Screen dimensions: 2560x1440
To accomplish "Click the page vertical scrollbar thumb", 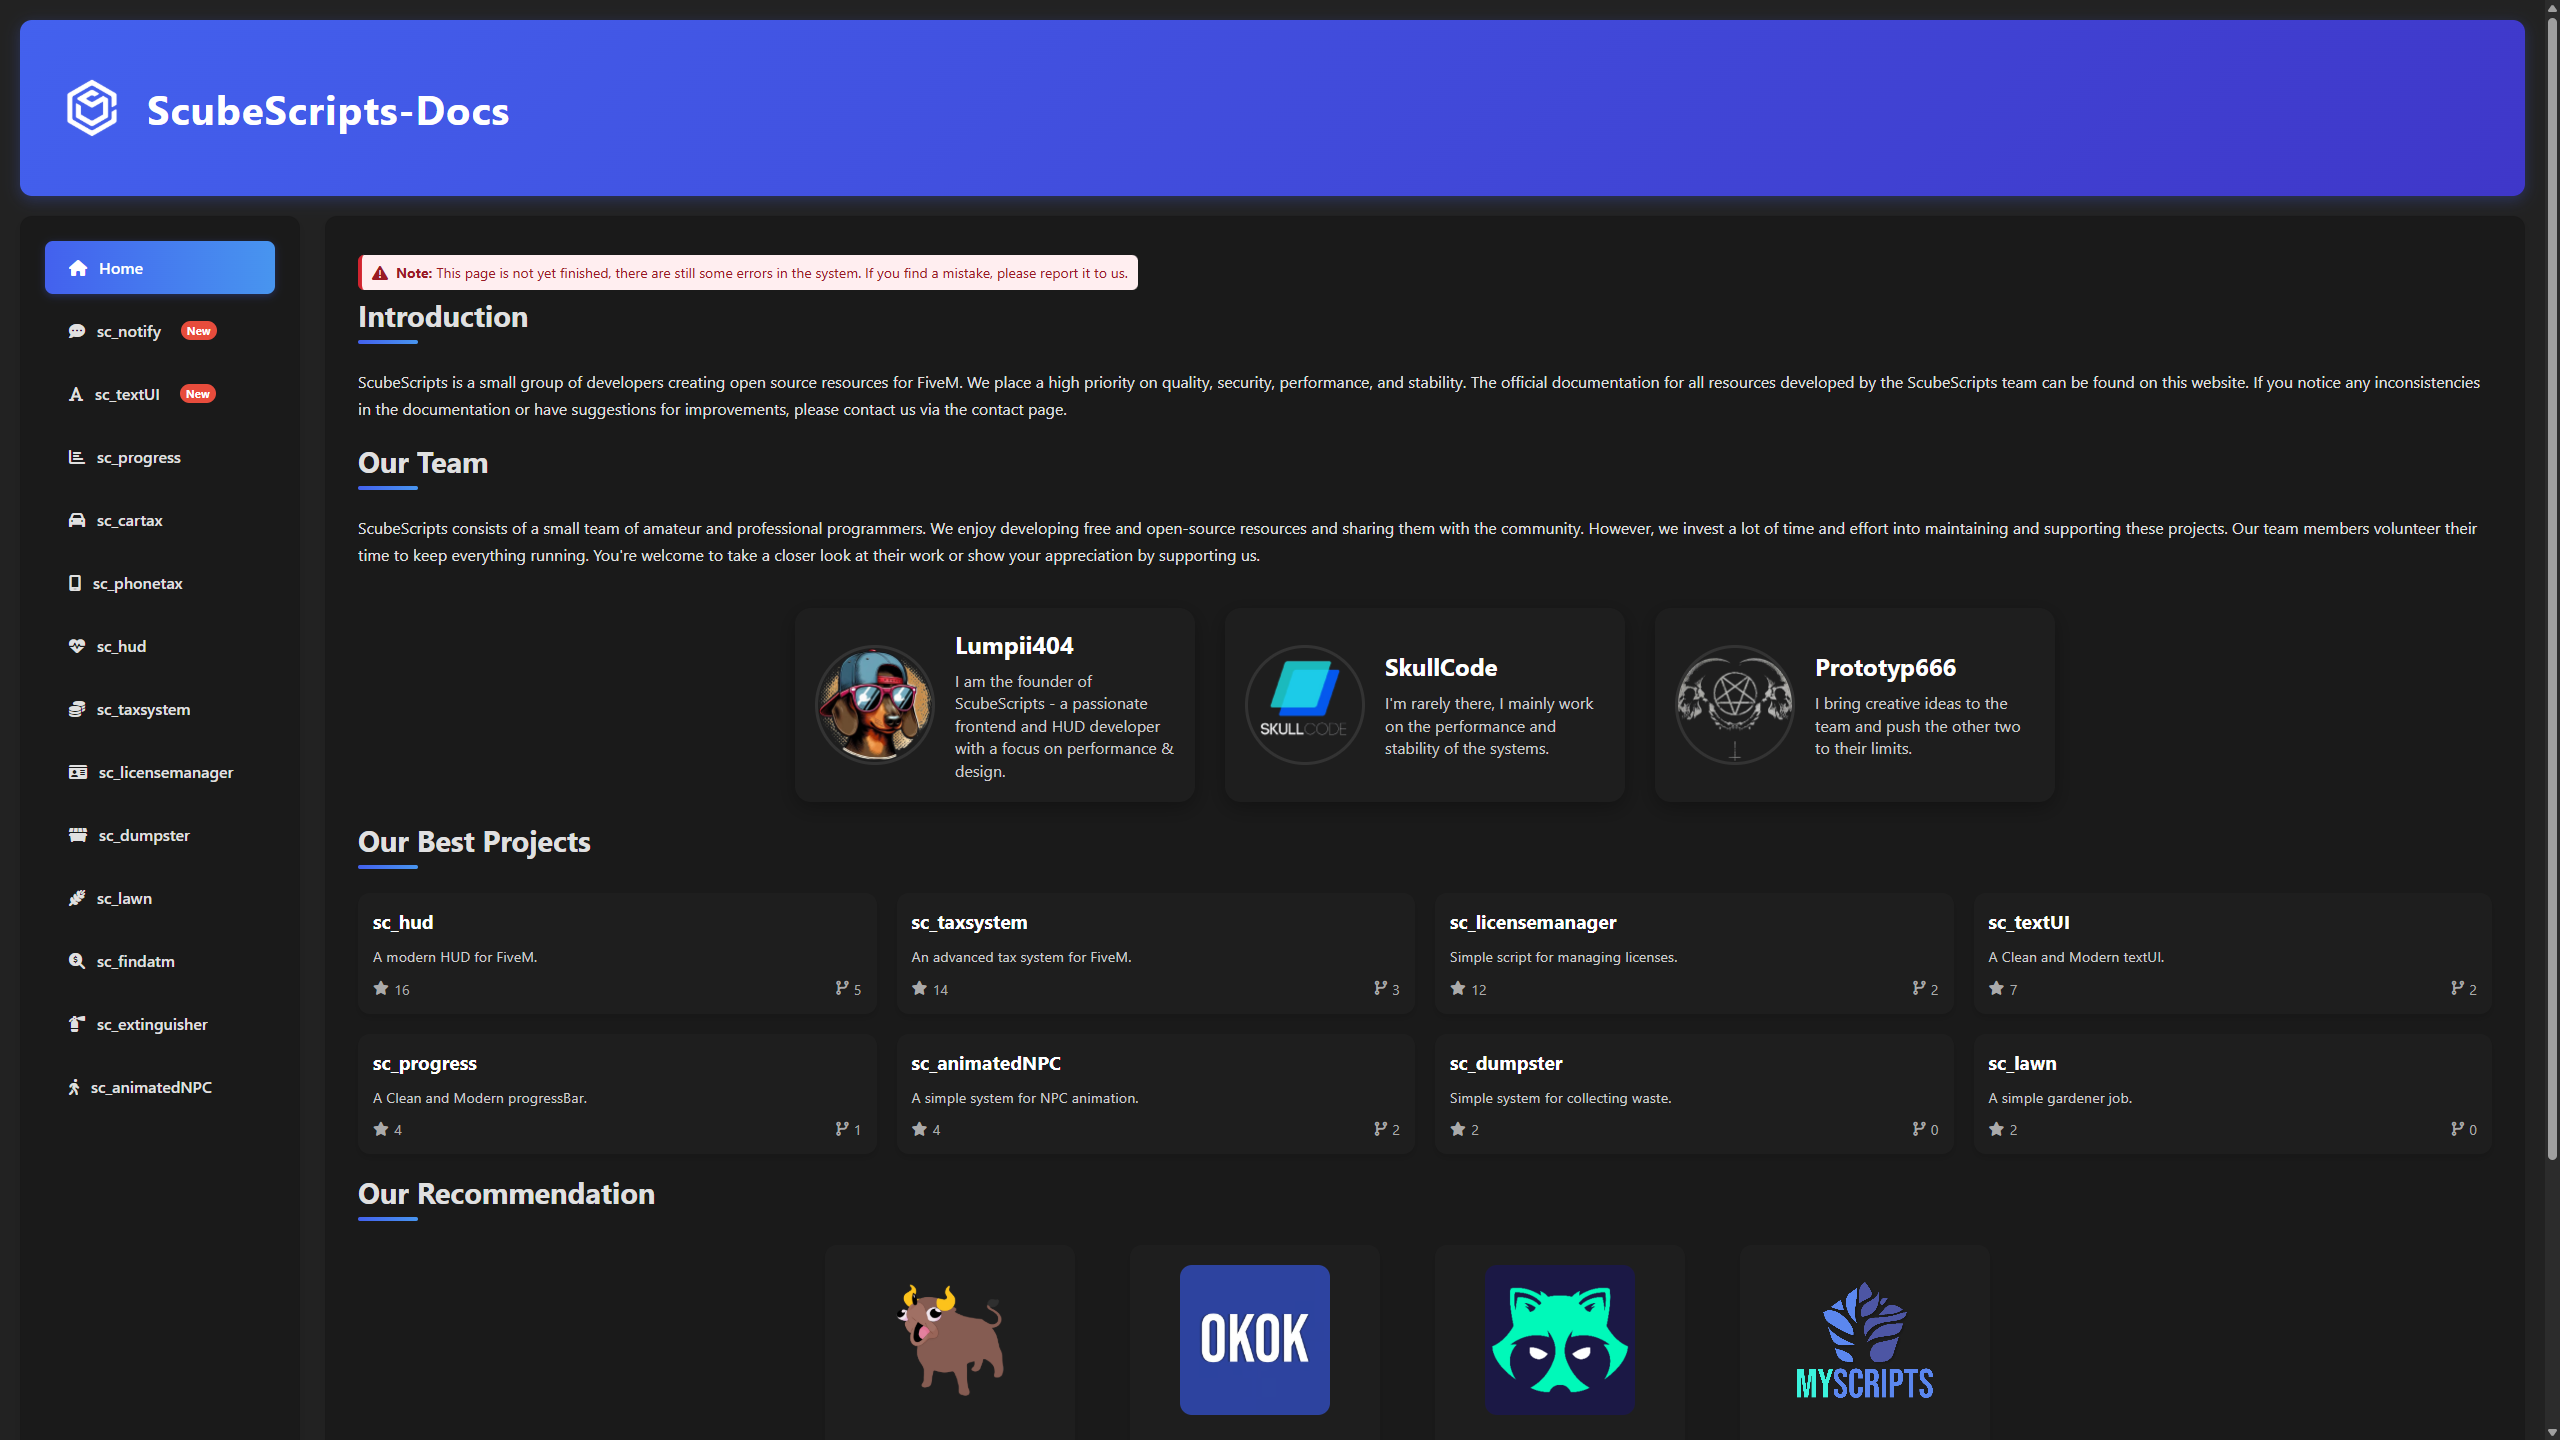I will 2552,588.
